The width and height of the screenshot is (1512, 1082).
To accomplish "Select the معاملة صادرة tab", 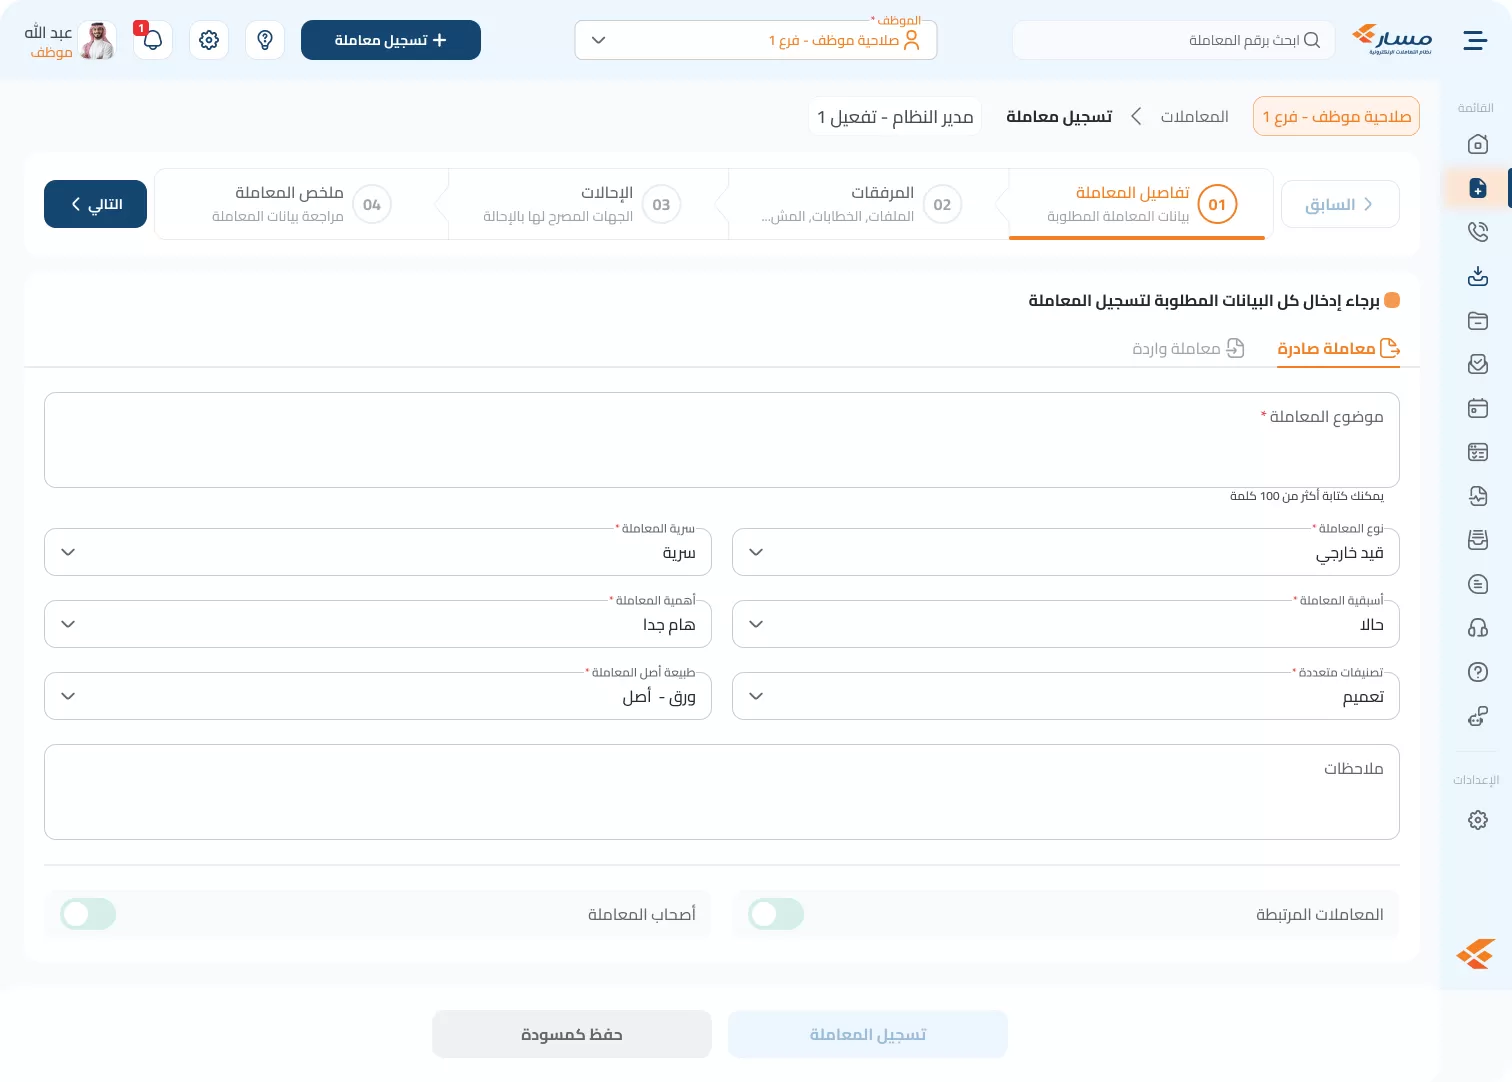I will coord(1338,348).
